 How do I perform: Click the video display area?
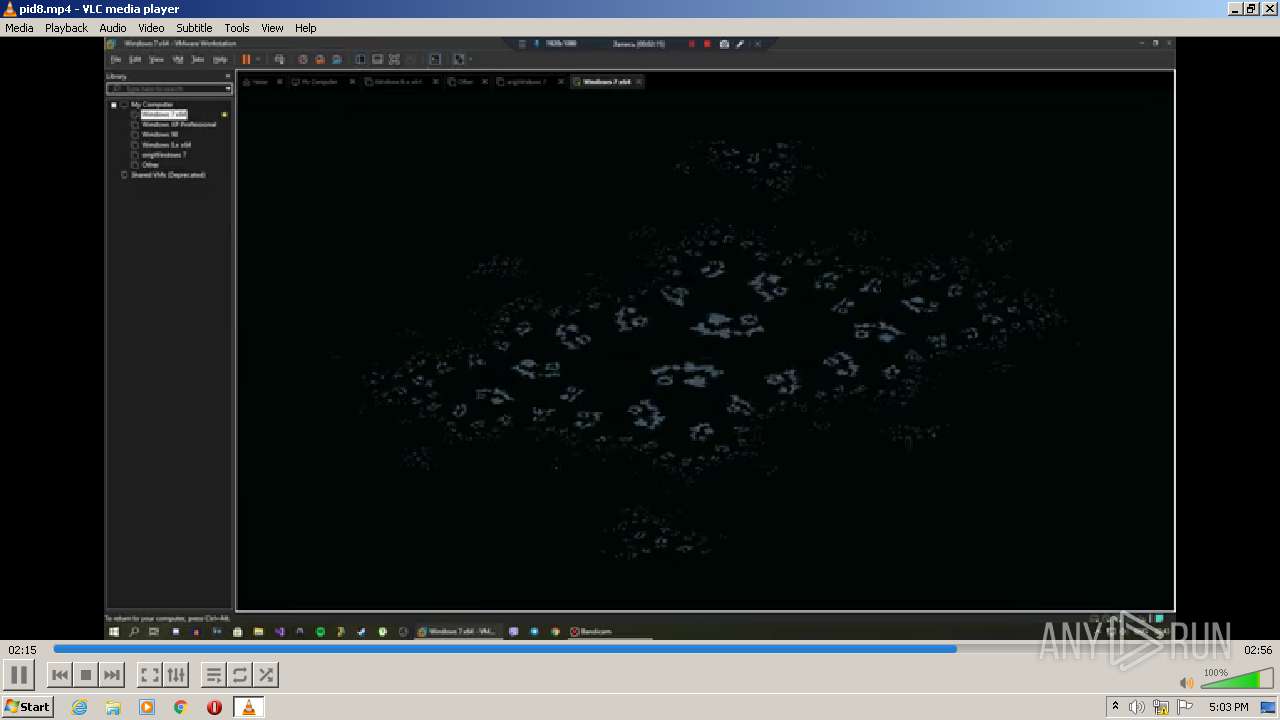click(640, 338)
